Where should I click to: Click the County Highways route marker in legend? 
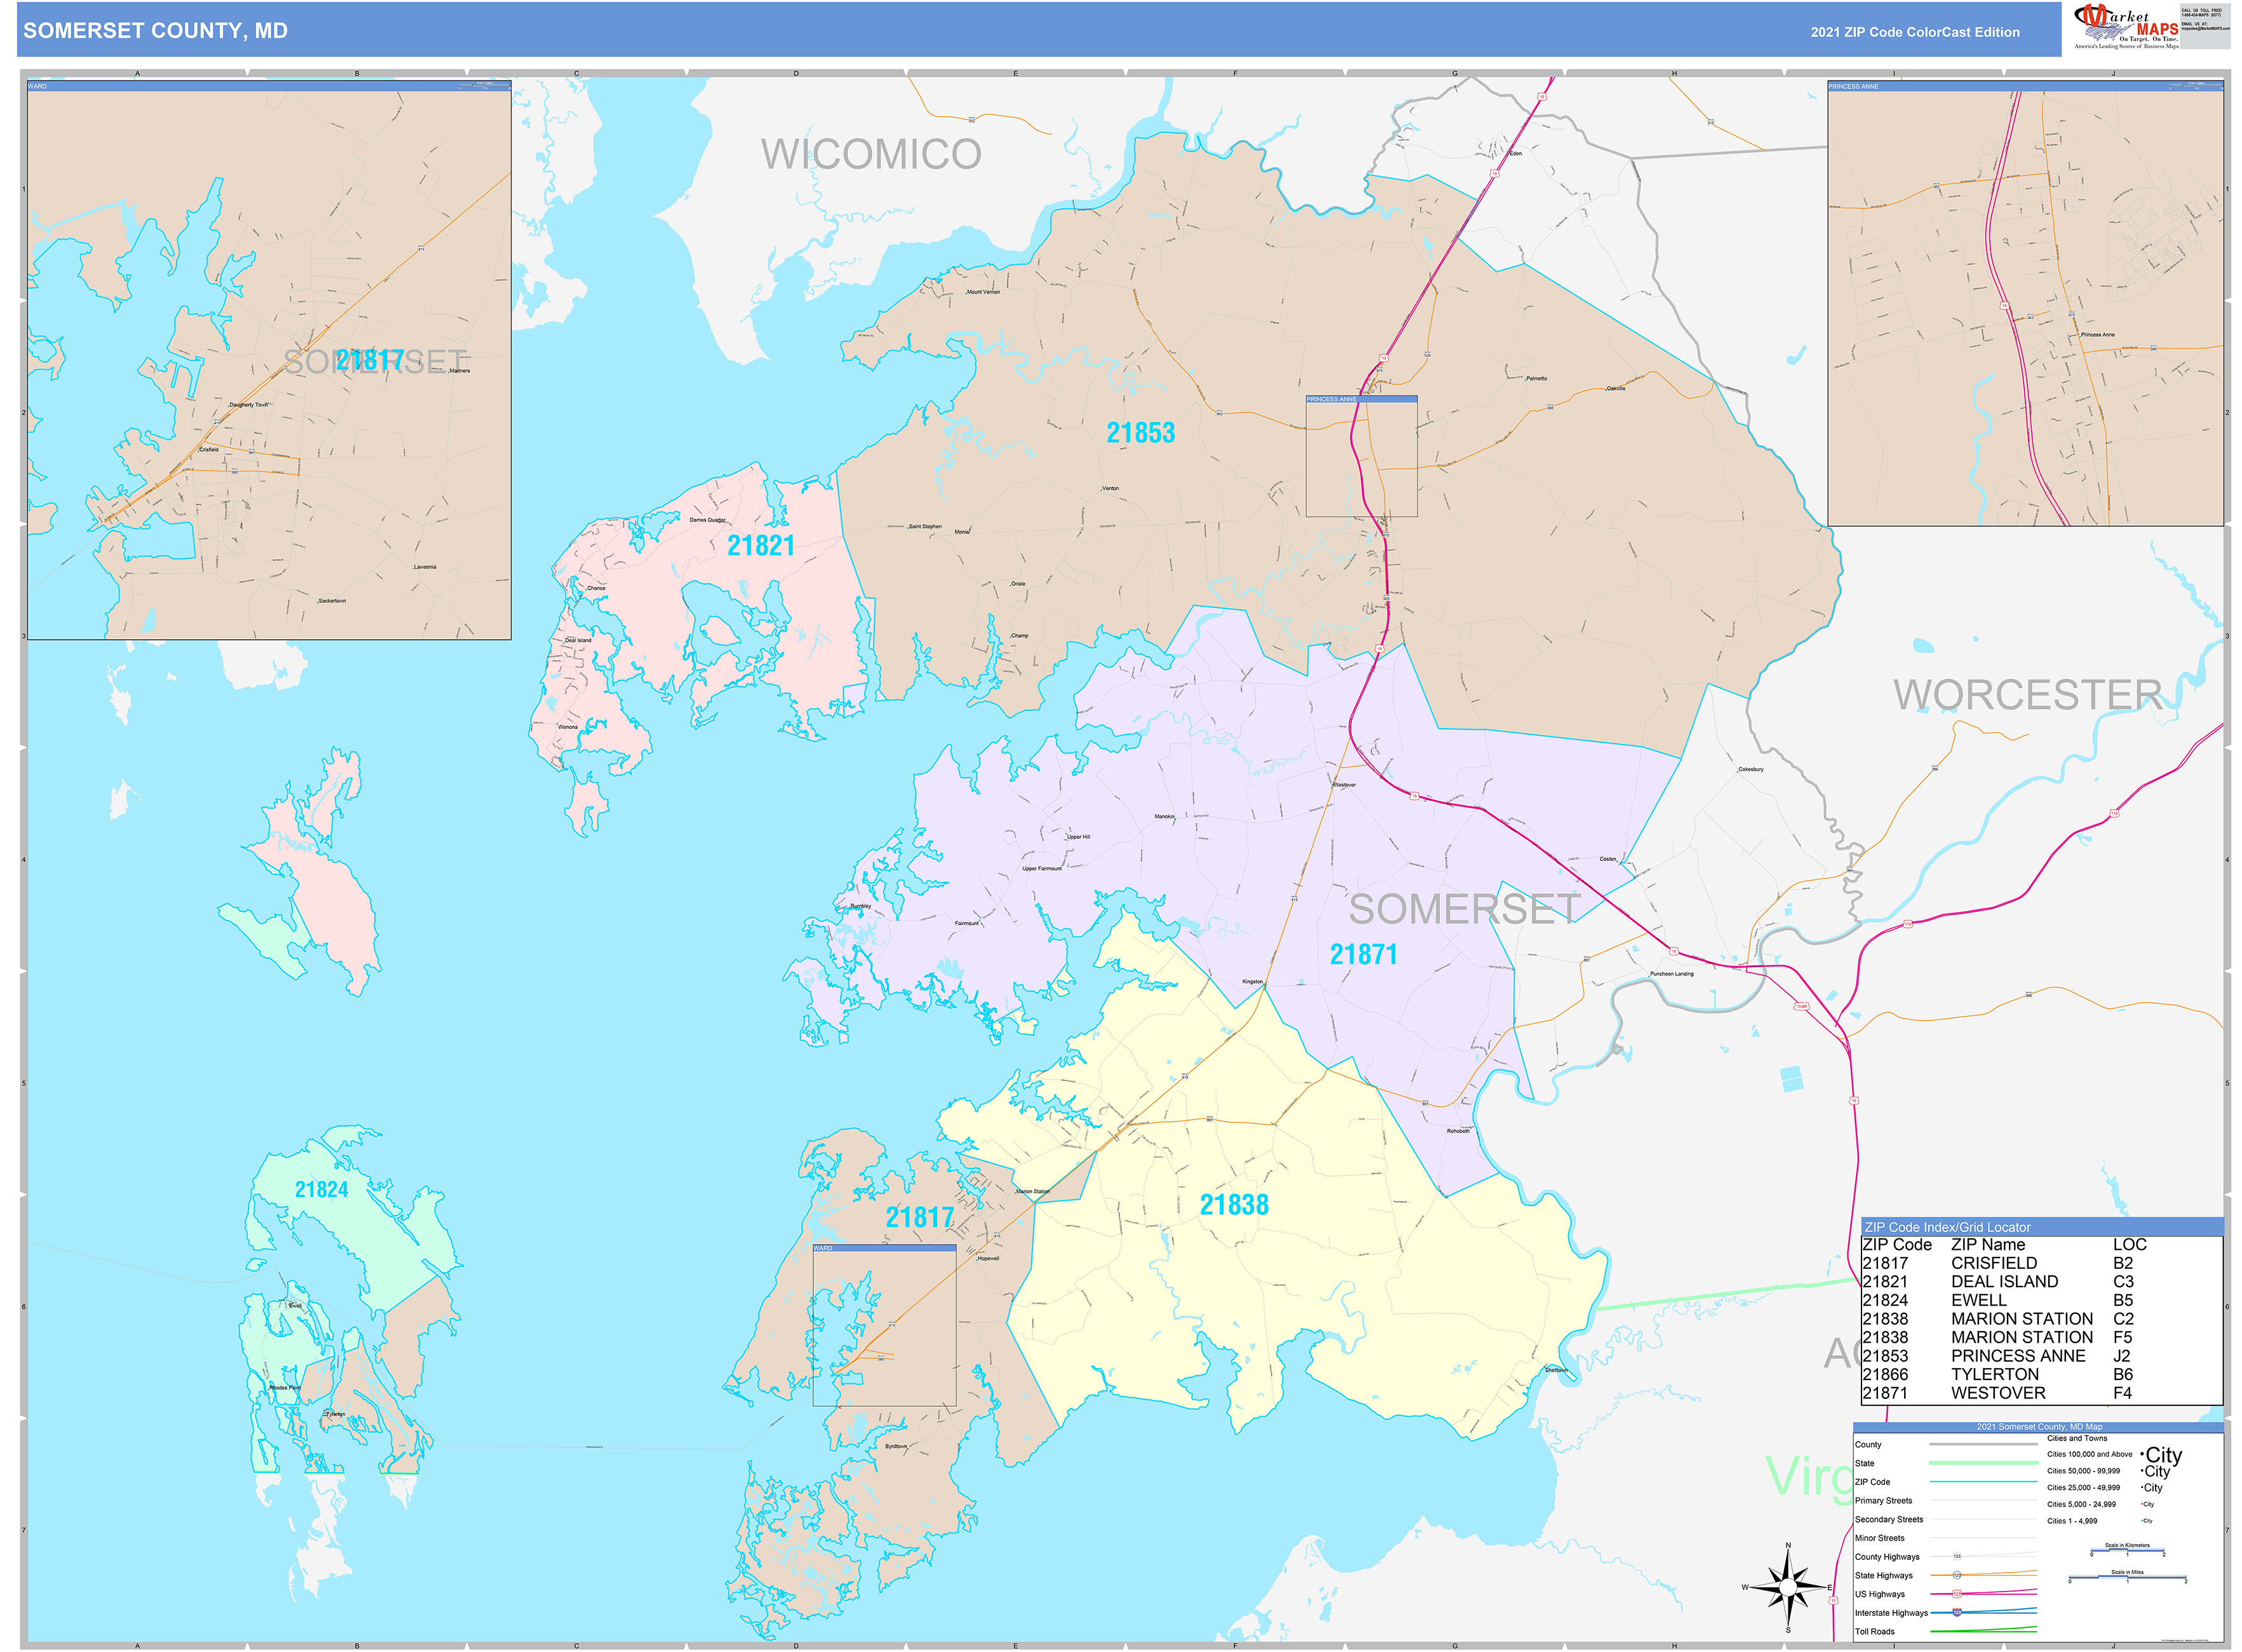pyautogui.click(x=1957, y=1556)
